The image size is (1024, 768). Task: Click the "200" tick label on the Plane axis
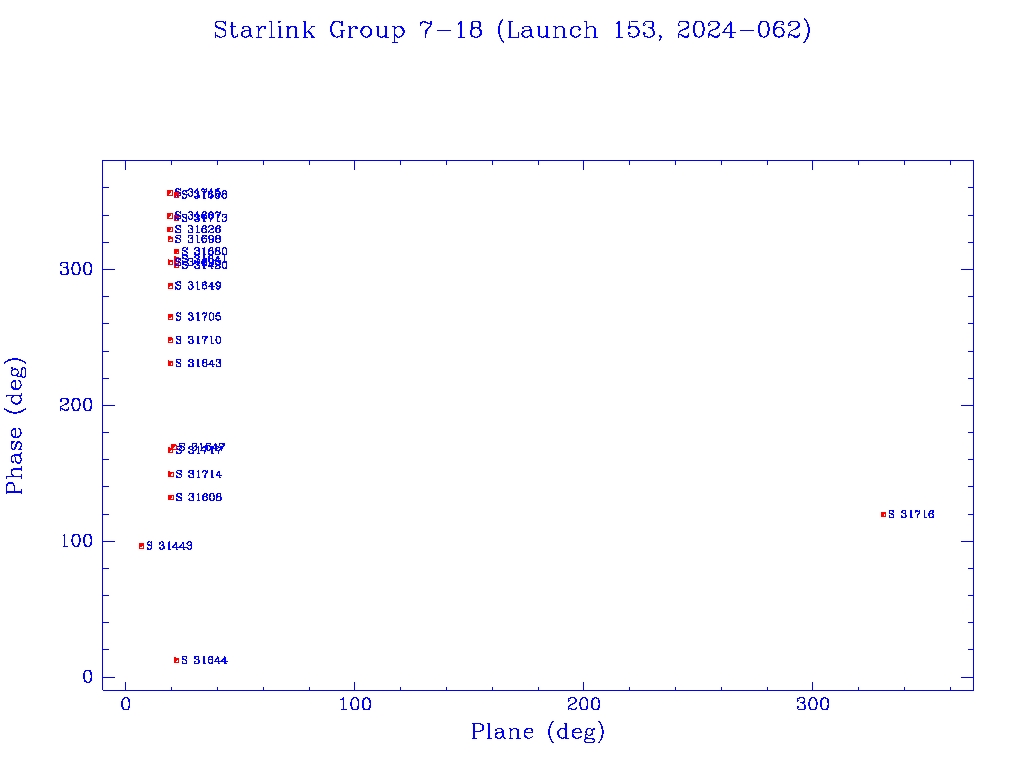583,705
